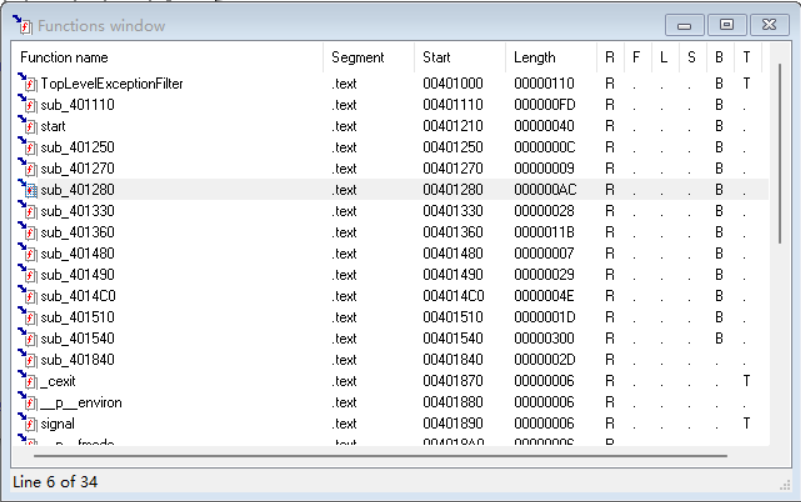
Task: Select function sub_401490
Action: pyautogui.click(x=78, y=275)
